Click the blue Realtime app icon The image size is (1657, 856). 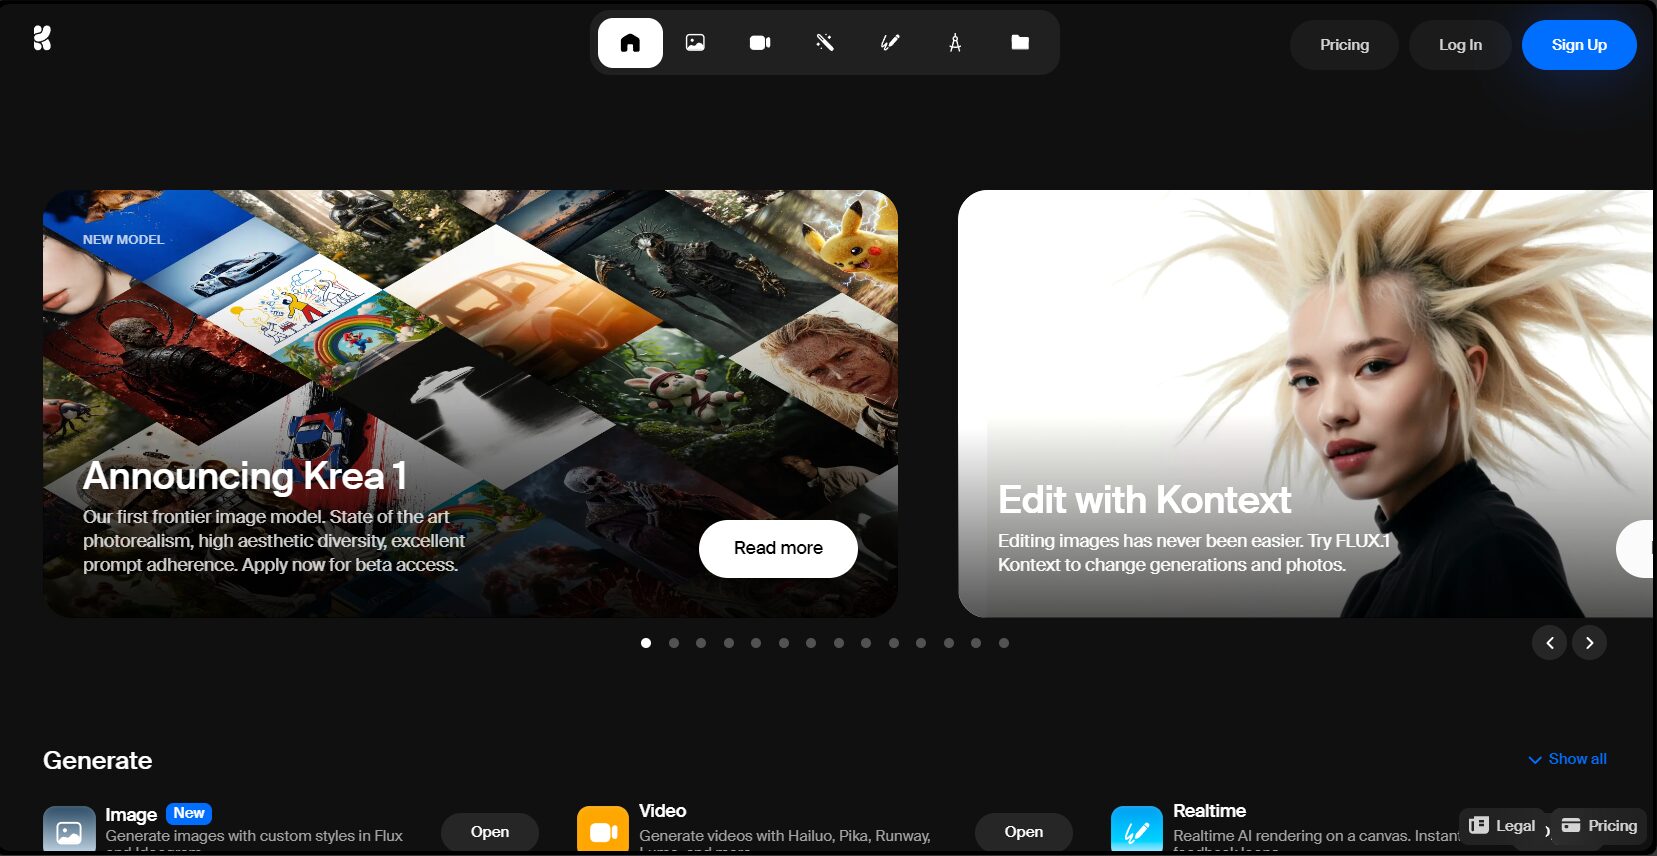coord(1137,830)
